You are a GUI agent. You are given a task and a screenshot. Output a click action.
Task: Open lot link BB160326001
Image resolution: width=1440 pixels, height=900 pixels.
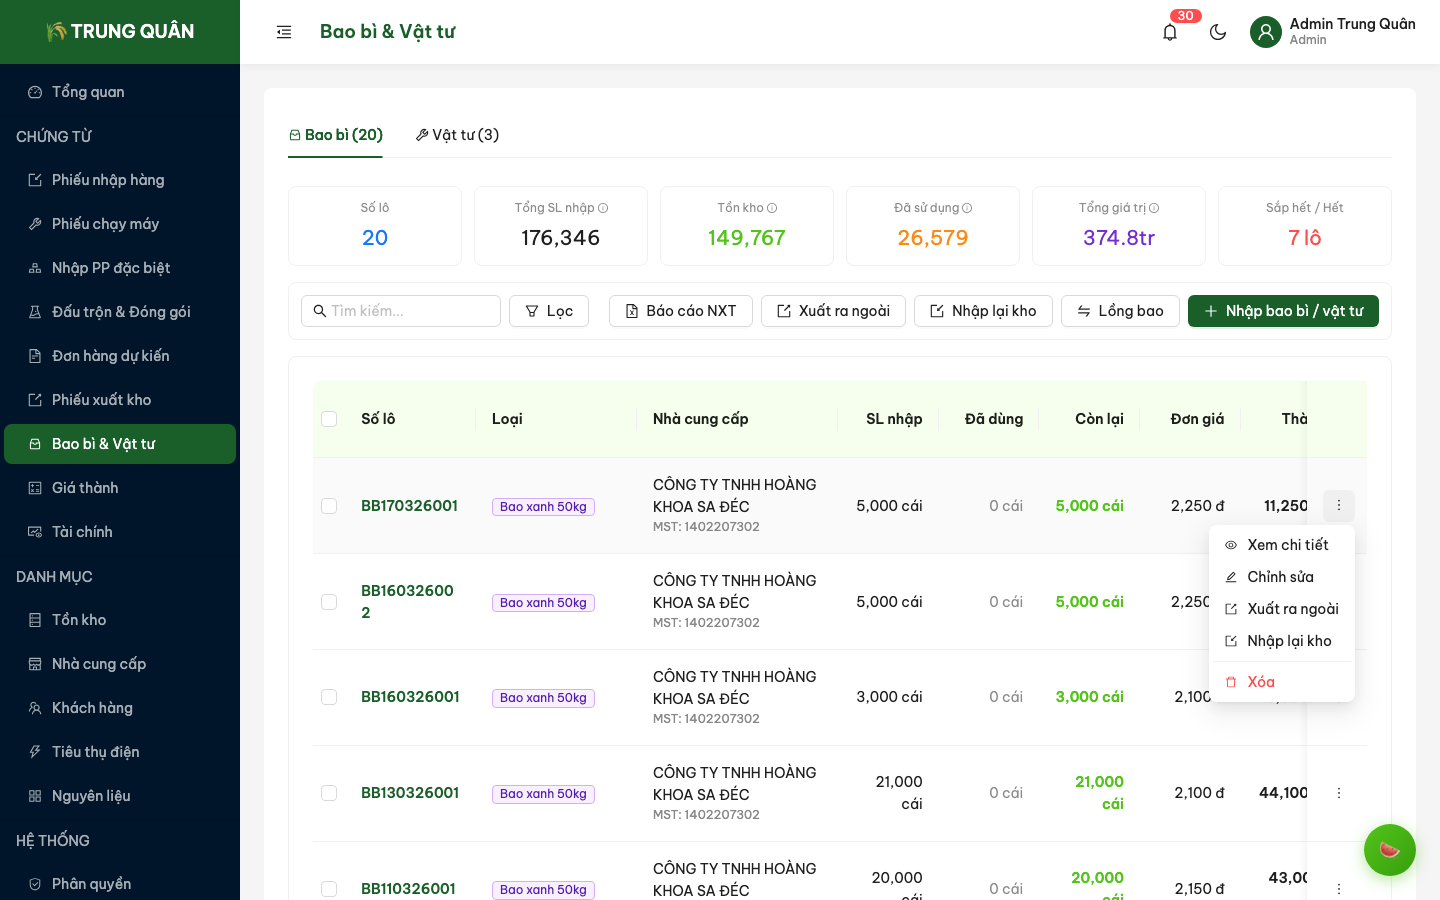click(410, 697)
